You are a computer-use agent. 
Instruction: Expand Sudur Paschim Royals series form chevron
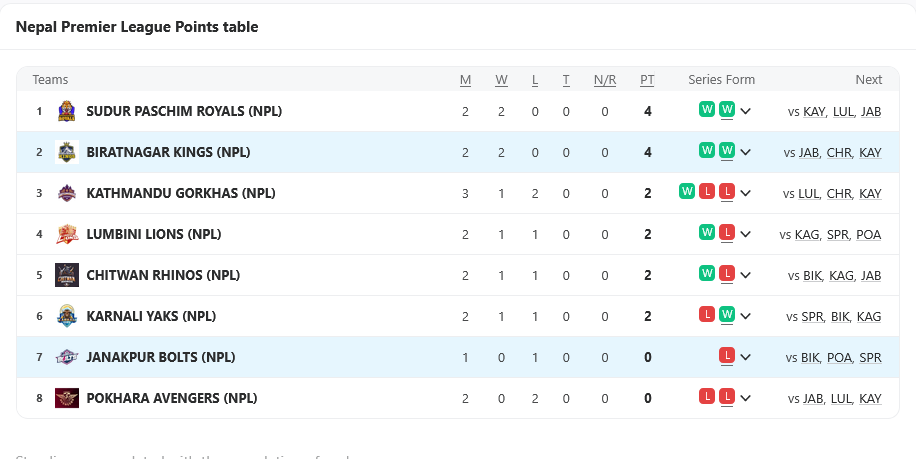(x=746, y=112)
